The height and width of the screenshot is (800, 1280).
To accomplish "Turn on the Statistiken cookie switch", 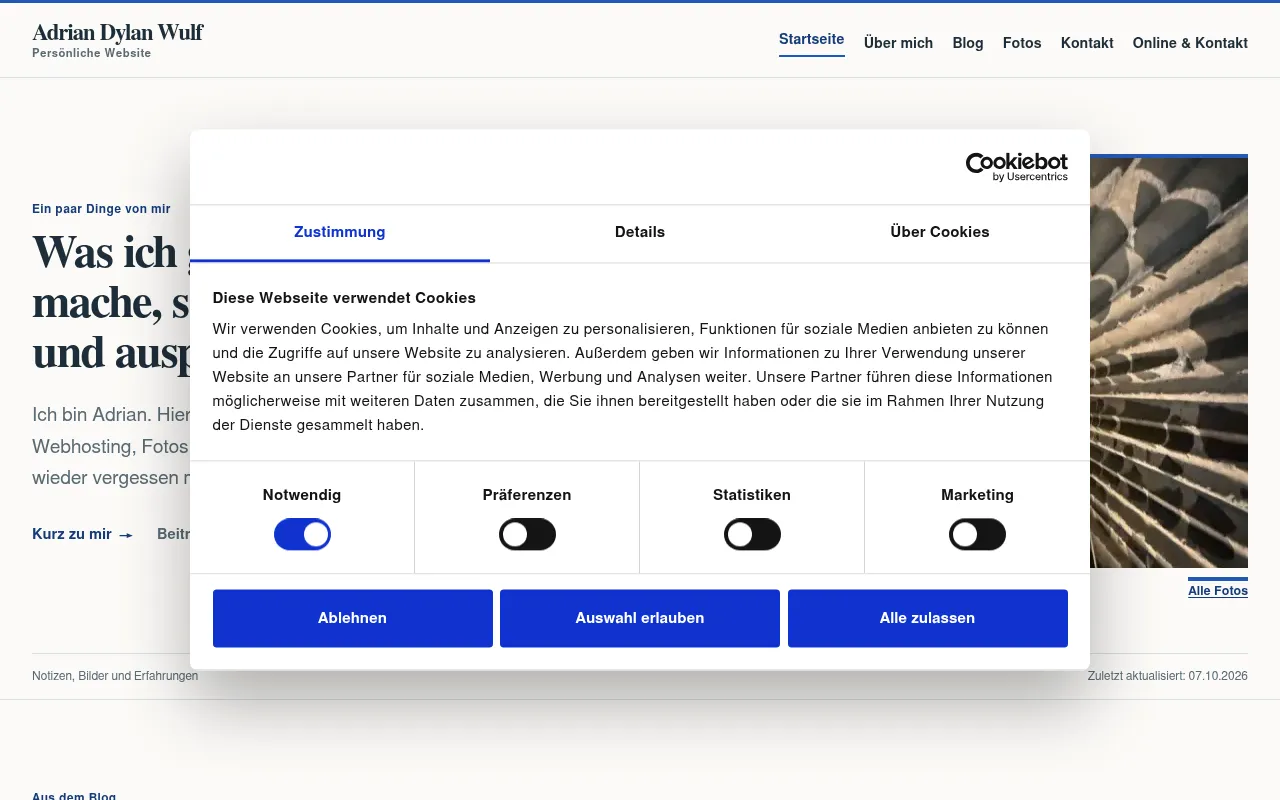I will (x=752, y=535).
